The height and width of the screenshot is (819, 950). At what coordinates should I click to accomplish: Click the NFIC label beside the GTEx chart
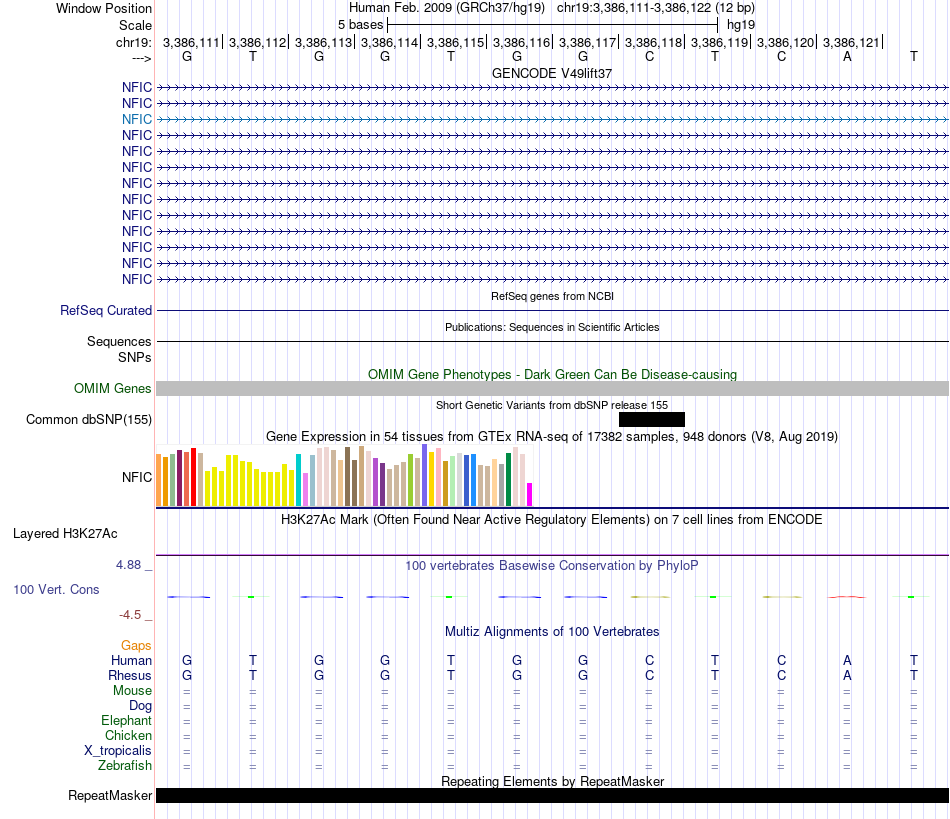coord(136,477)
